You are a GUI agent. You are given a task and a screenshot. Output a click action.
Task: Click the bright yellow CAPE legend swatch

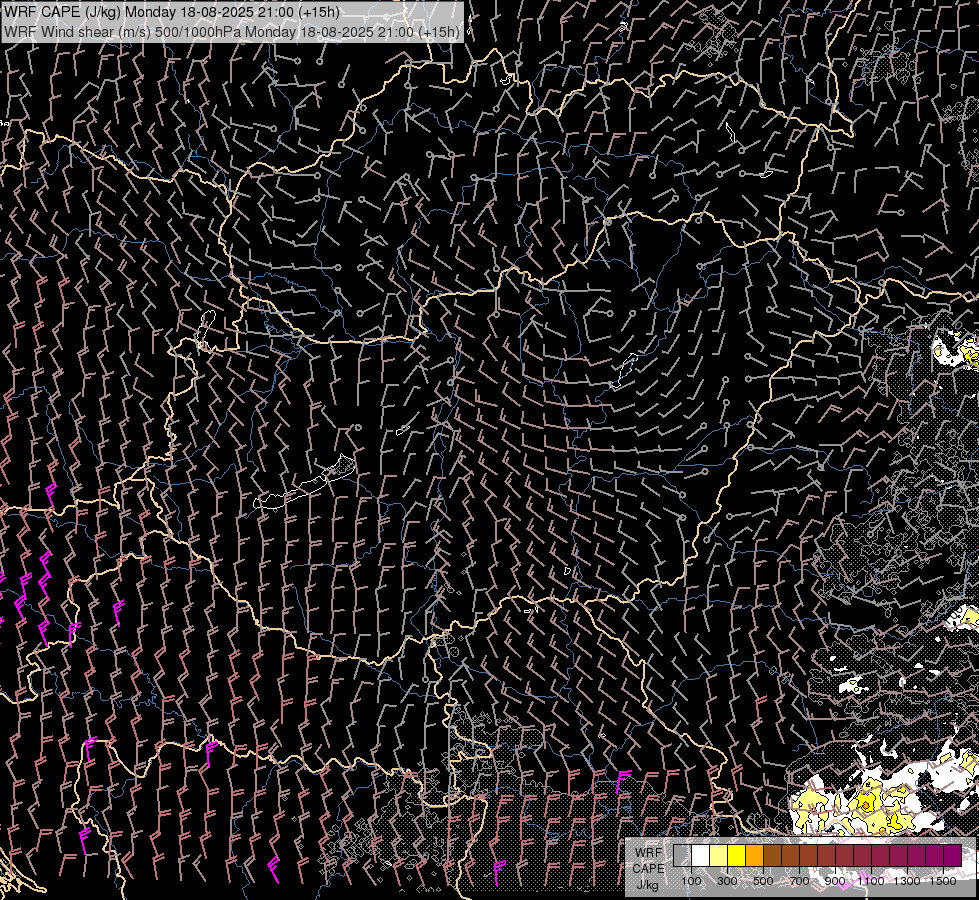(x=737, y=855)
